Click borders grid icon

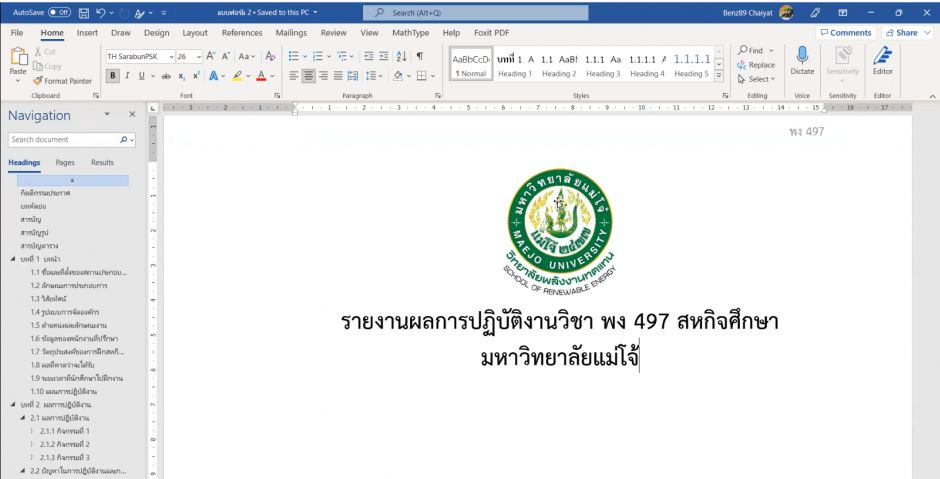coord(421,76)
